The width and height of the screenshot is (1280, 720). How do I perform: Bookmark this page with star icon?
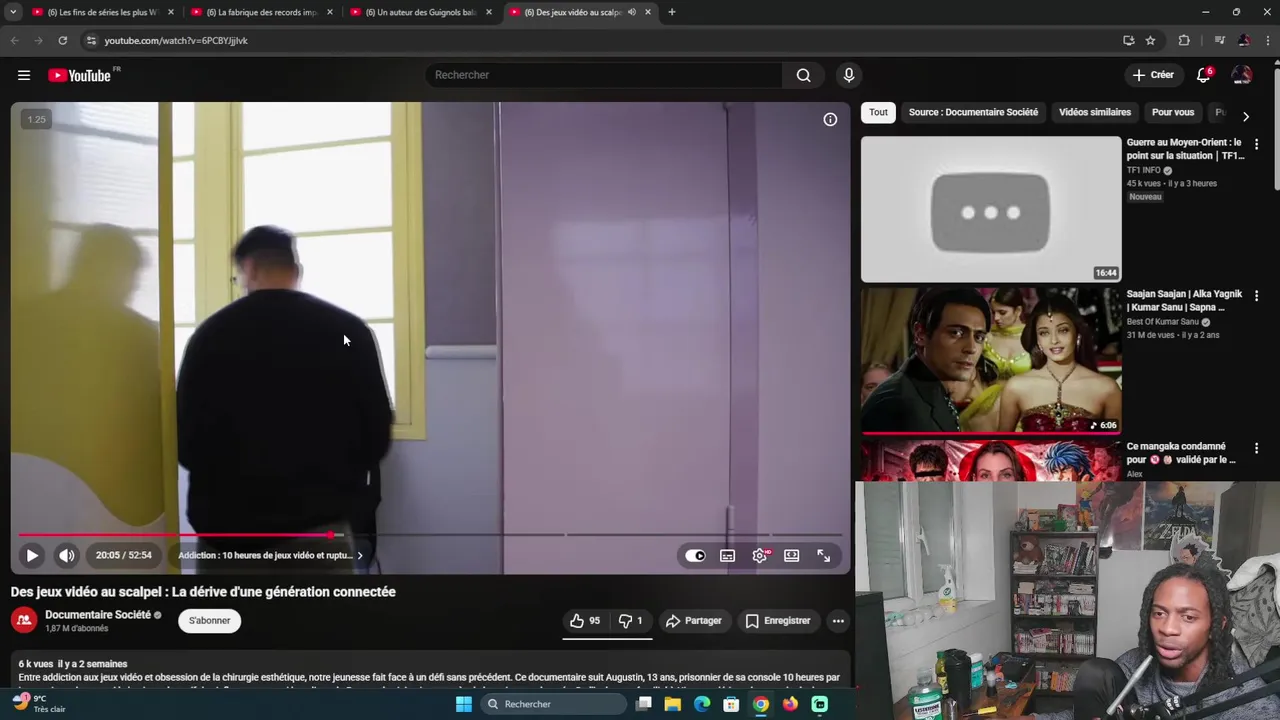(1150, 40)
